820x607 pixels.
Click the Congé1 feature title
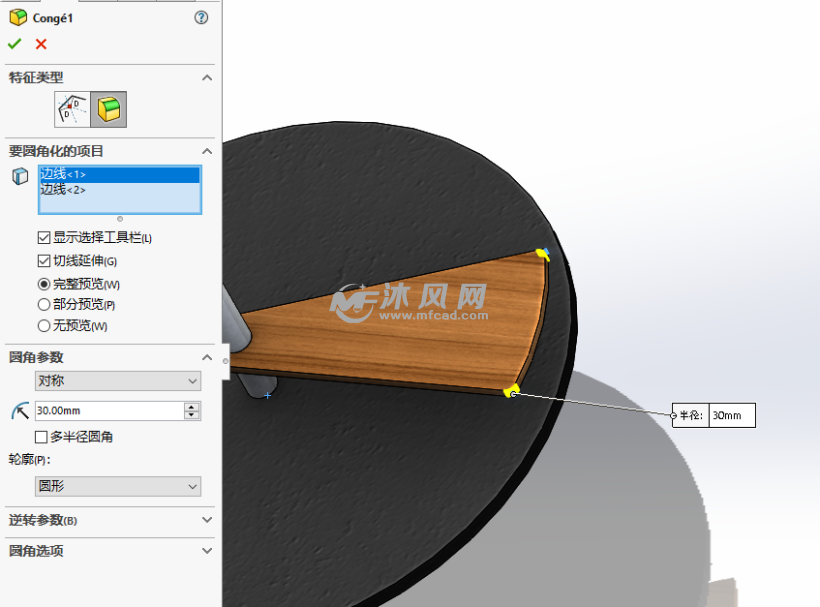pyautogui.click(x=53, y=18)
